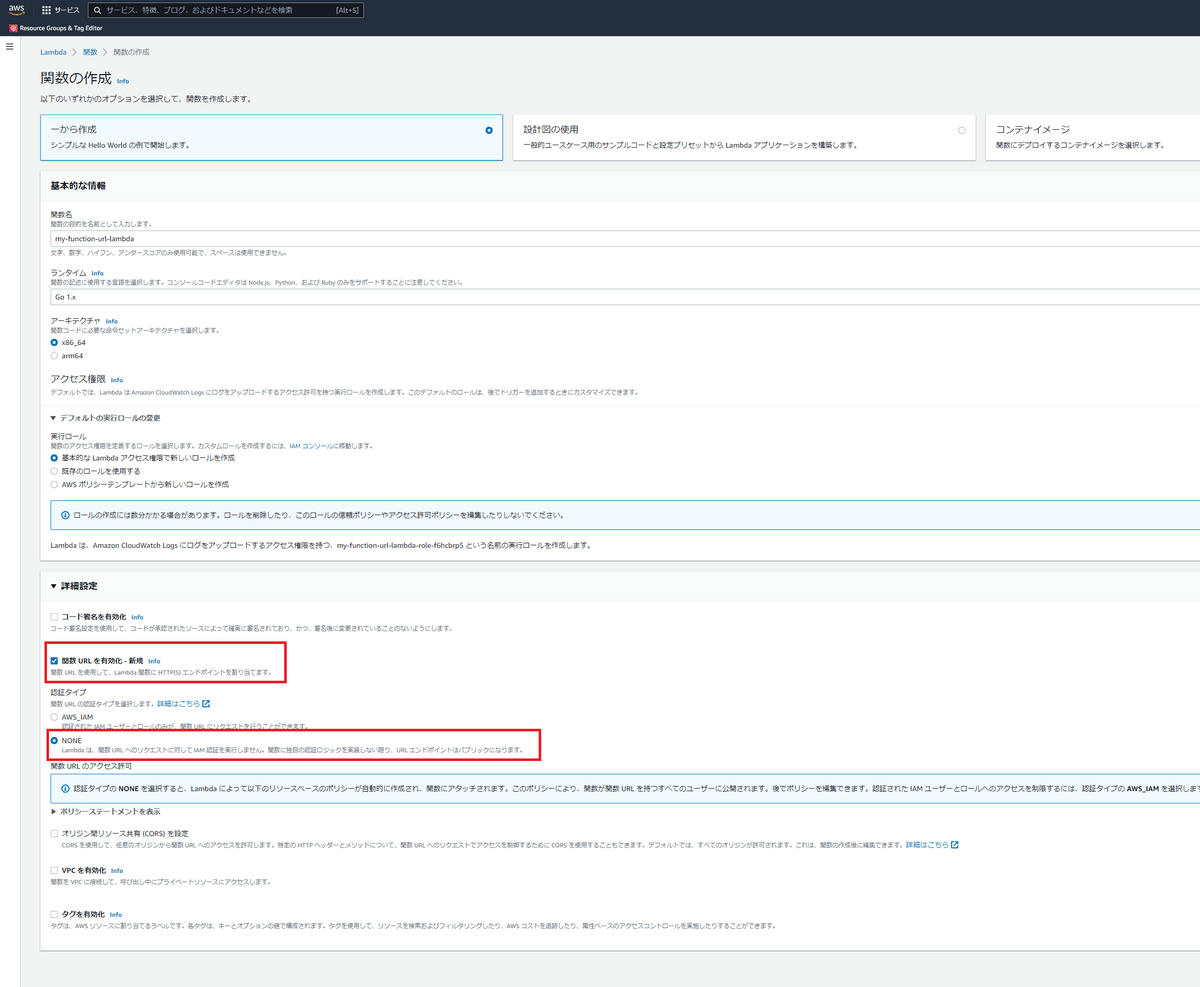Select 基本的な Lambda アクセス権限で新しいロールを作成

click(x=54, y=457)
